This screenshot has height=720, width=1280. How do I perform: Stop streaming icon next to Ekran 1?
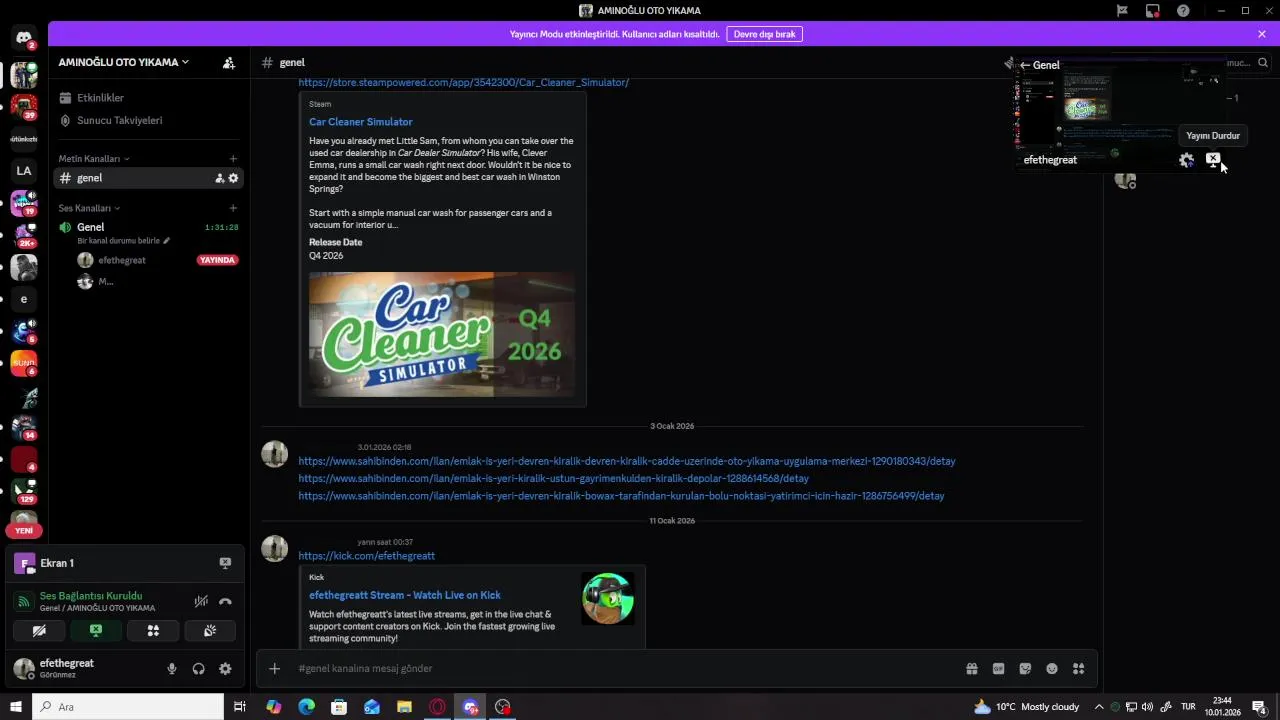[x=225, y=563]
